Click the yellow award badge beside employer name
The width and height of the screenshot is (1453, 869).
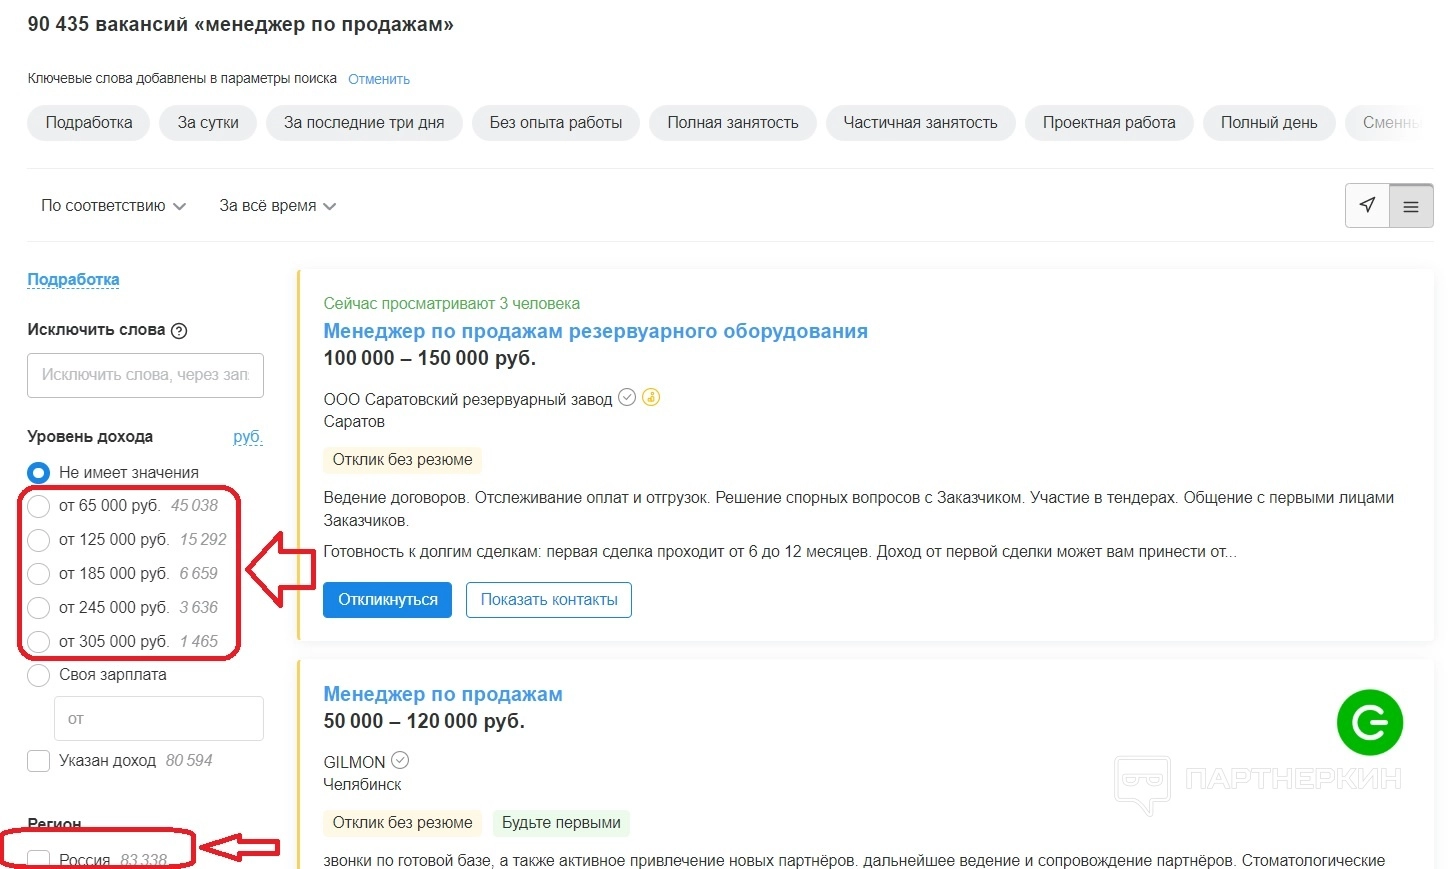point(651,398)
